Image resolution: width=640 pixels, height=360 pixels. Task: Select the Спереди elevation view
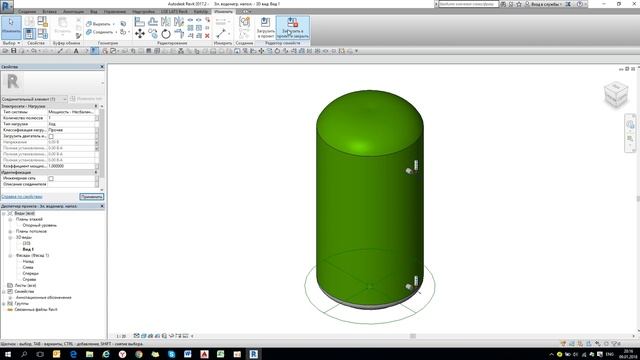tap(31, 273)
